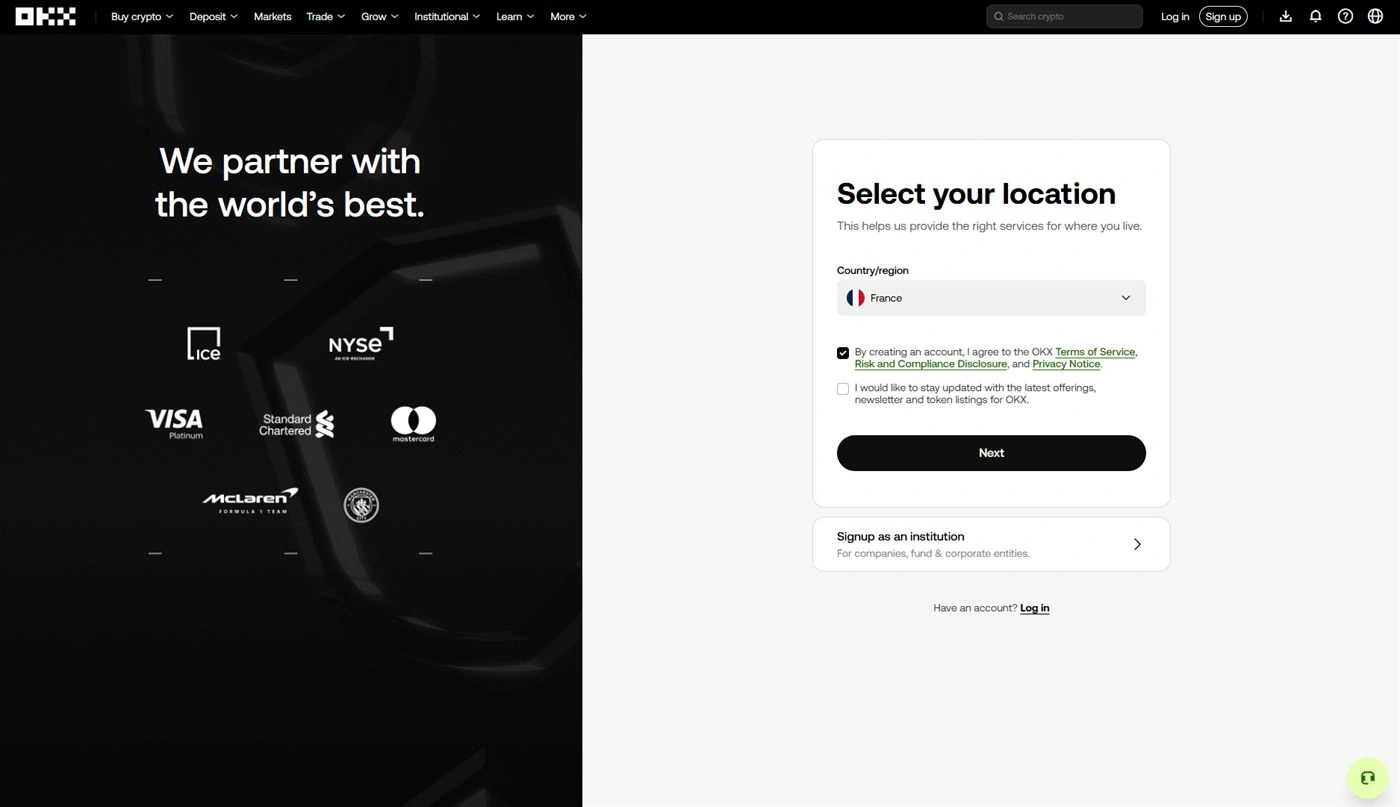Click the 'Select your location' heading
Image resolution: width=1400 pixels, height=807 pixels.
click(x=976, y=193)
